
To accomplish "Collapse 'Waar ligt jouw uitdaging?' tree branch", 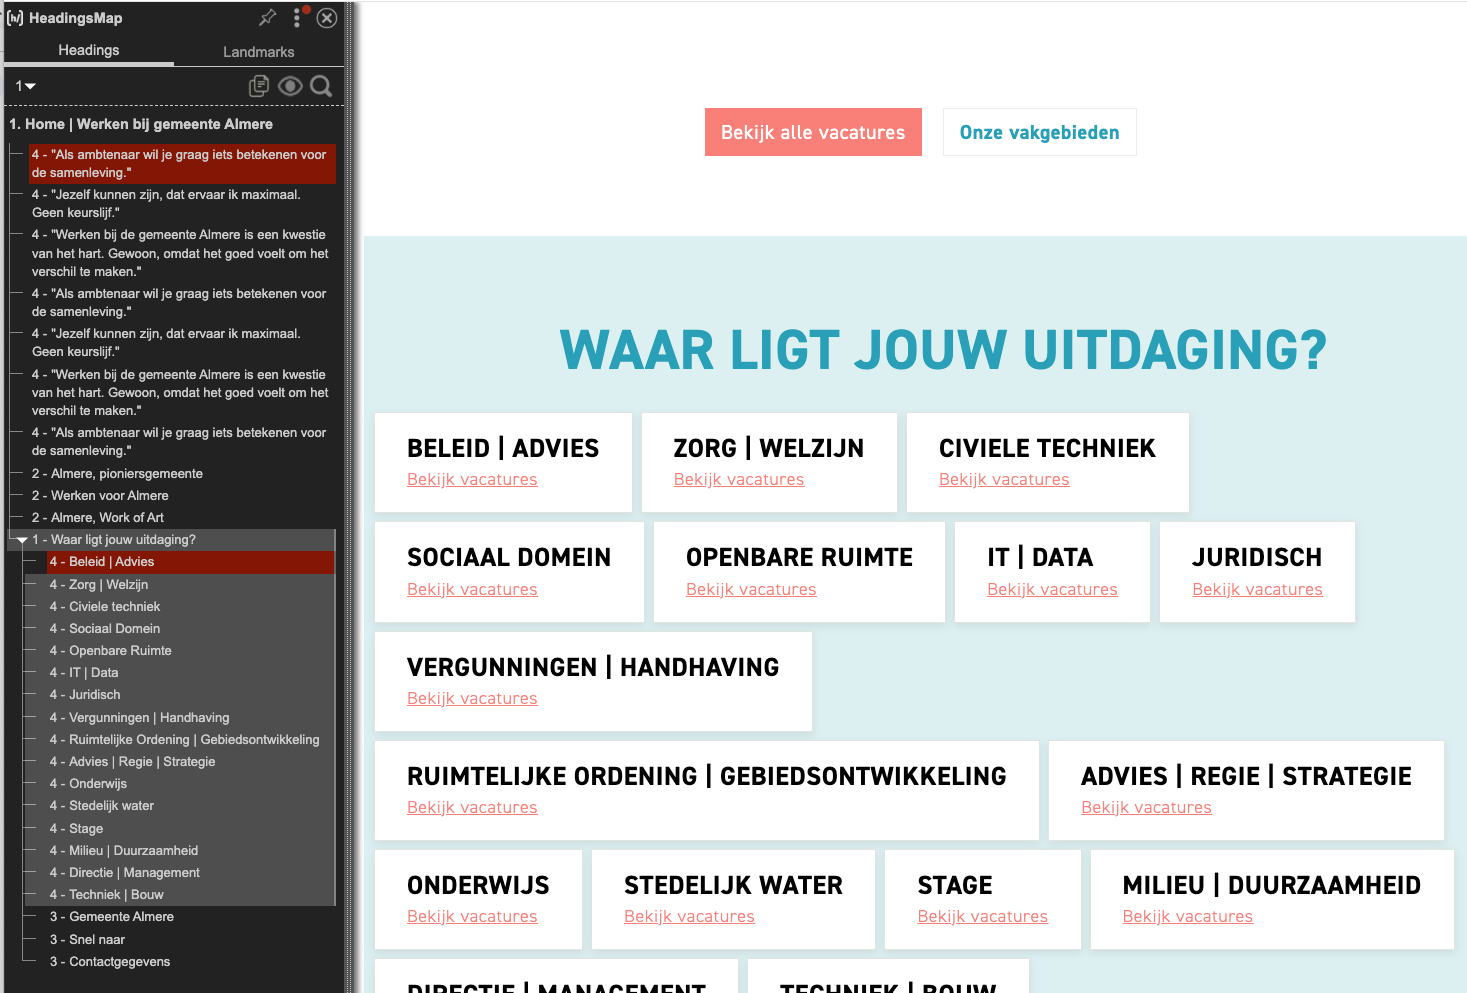I will (22, 539).
